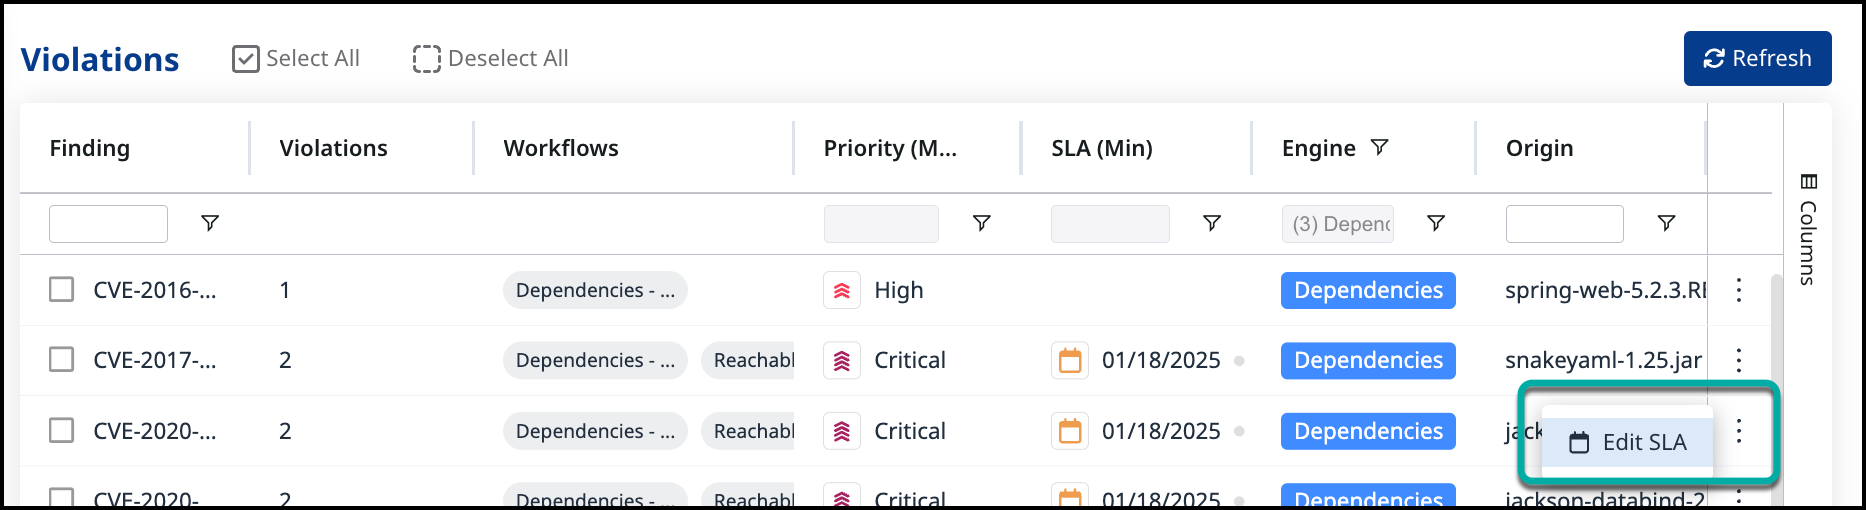Select the checkbox beside the first CVE-2020 finding
The image size is (1866, 510).
(62, 430)
